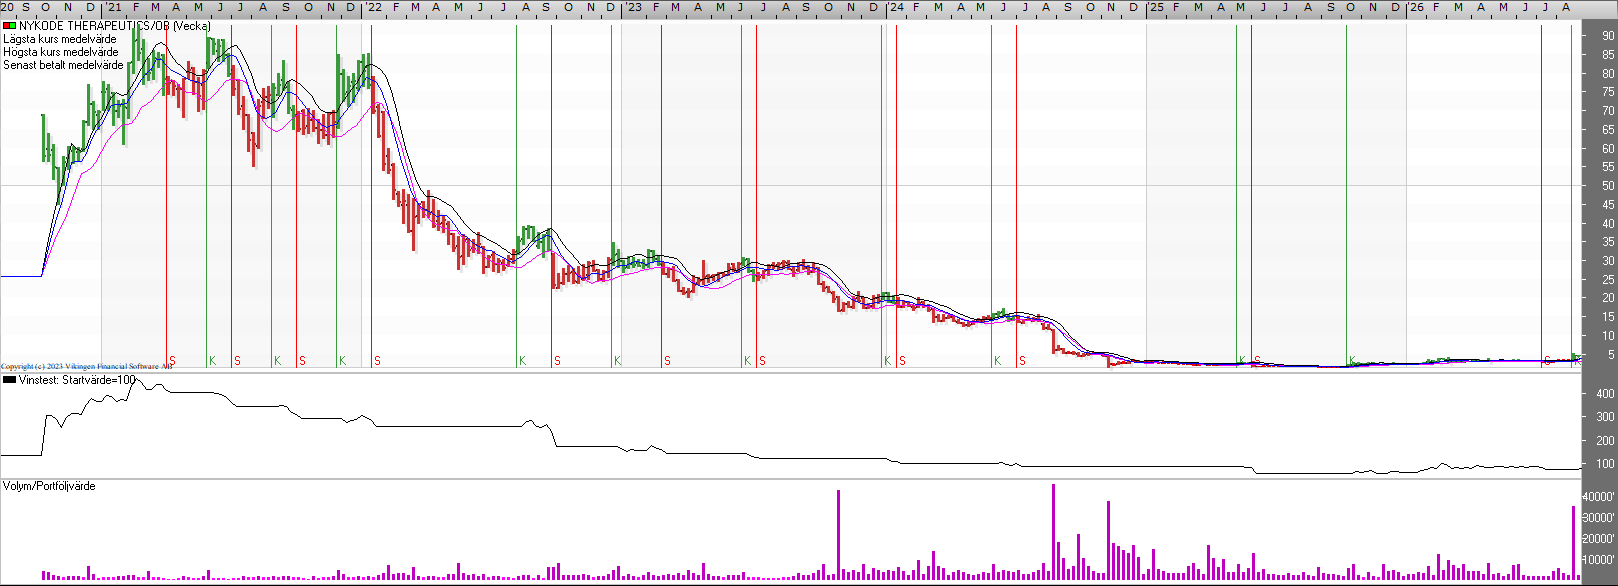1618x586 pixels.
Task: Click the tall volume spike in October 2023
Action: click(x=838, y=535)
